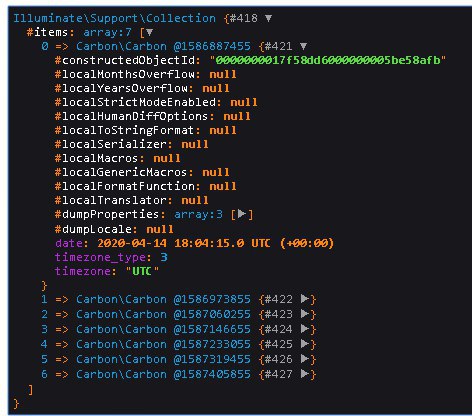Expand Carbon object #422 arrow

(305, 299)
